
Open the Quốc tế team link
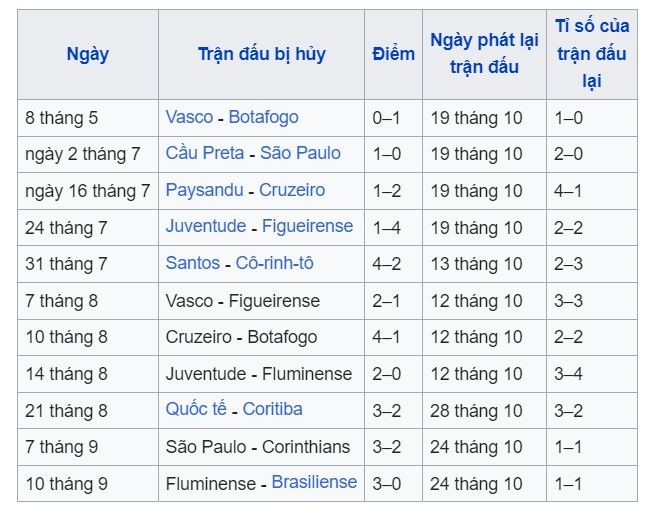tap(198, 409)
